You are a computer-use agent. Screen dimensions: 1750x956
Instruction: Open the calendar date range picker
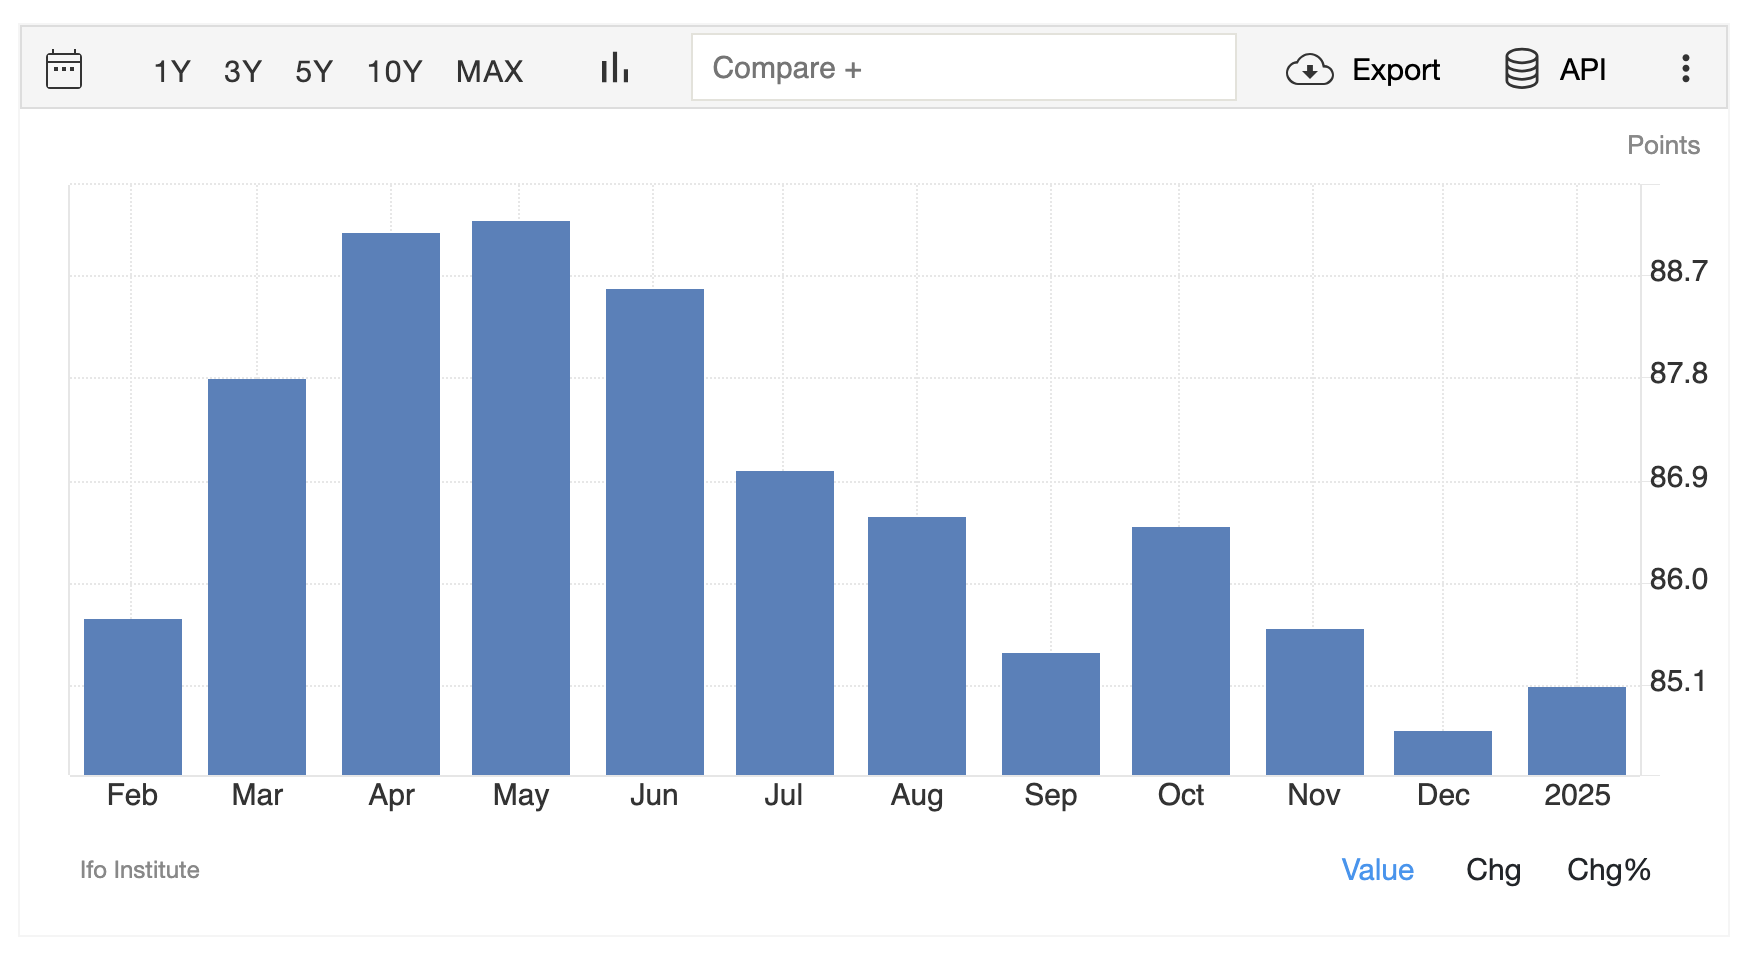tap(64, 69)
